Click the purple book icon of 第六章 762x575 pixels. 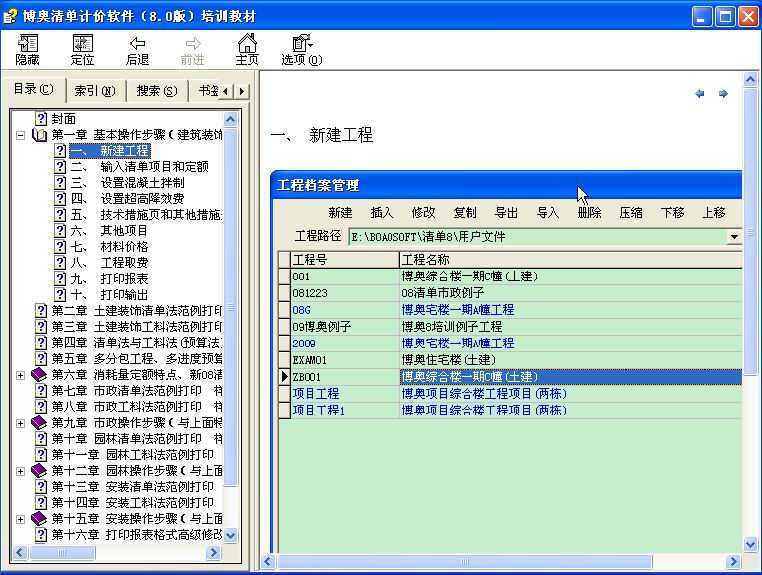coord(39,375)
